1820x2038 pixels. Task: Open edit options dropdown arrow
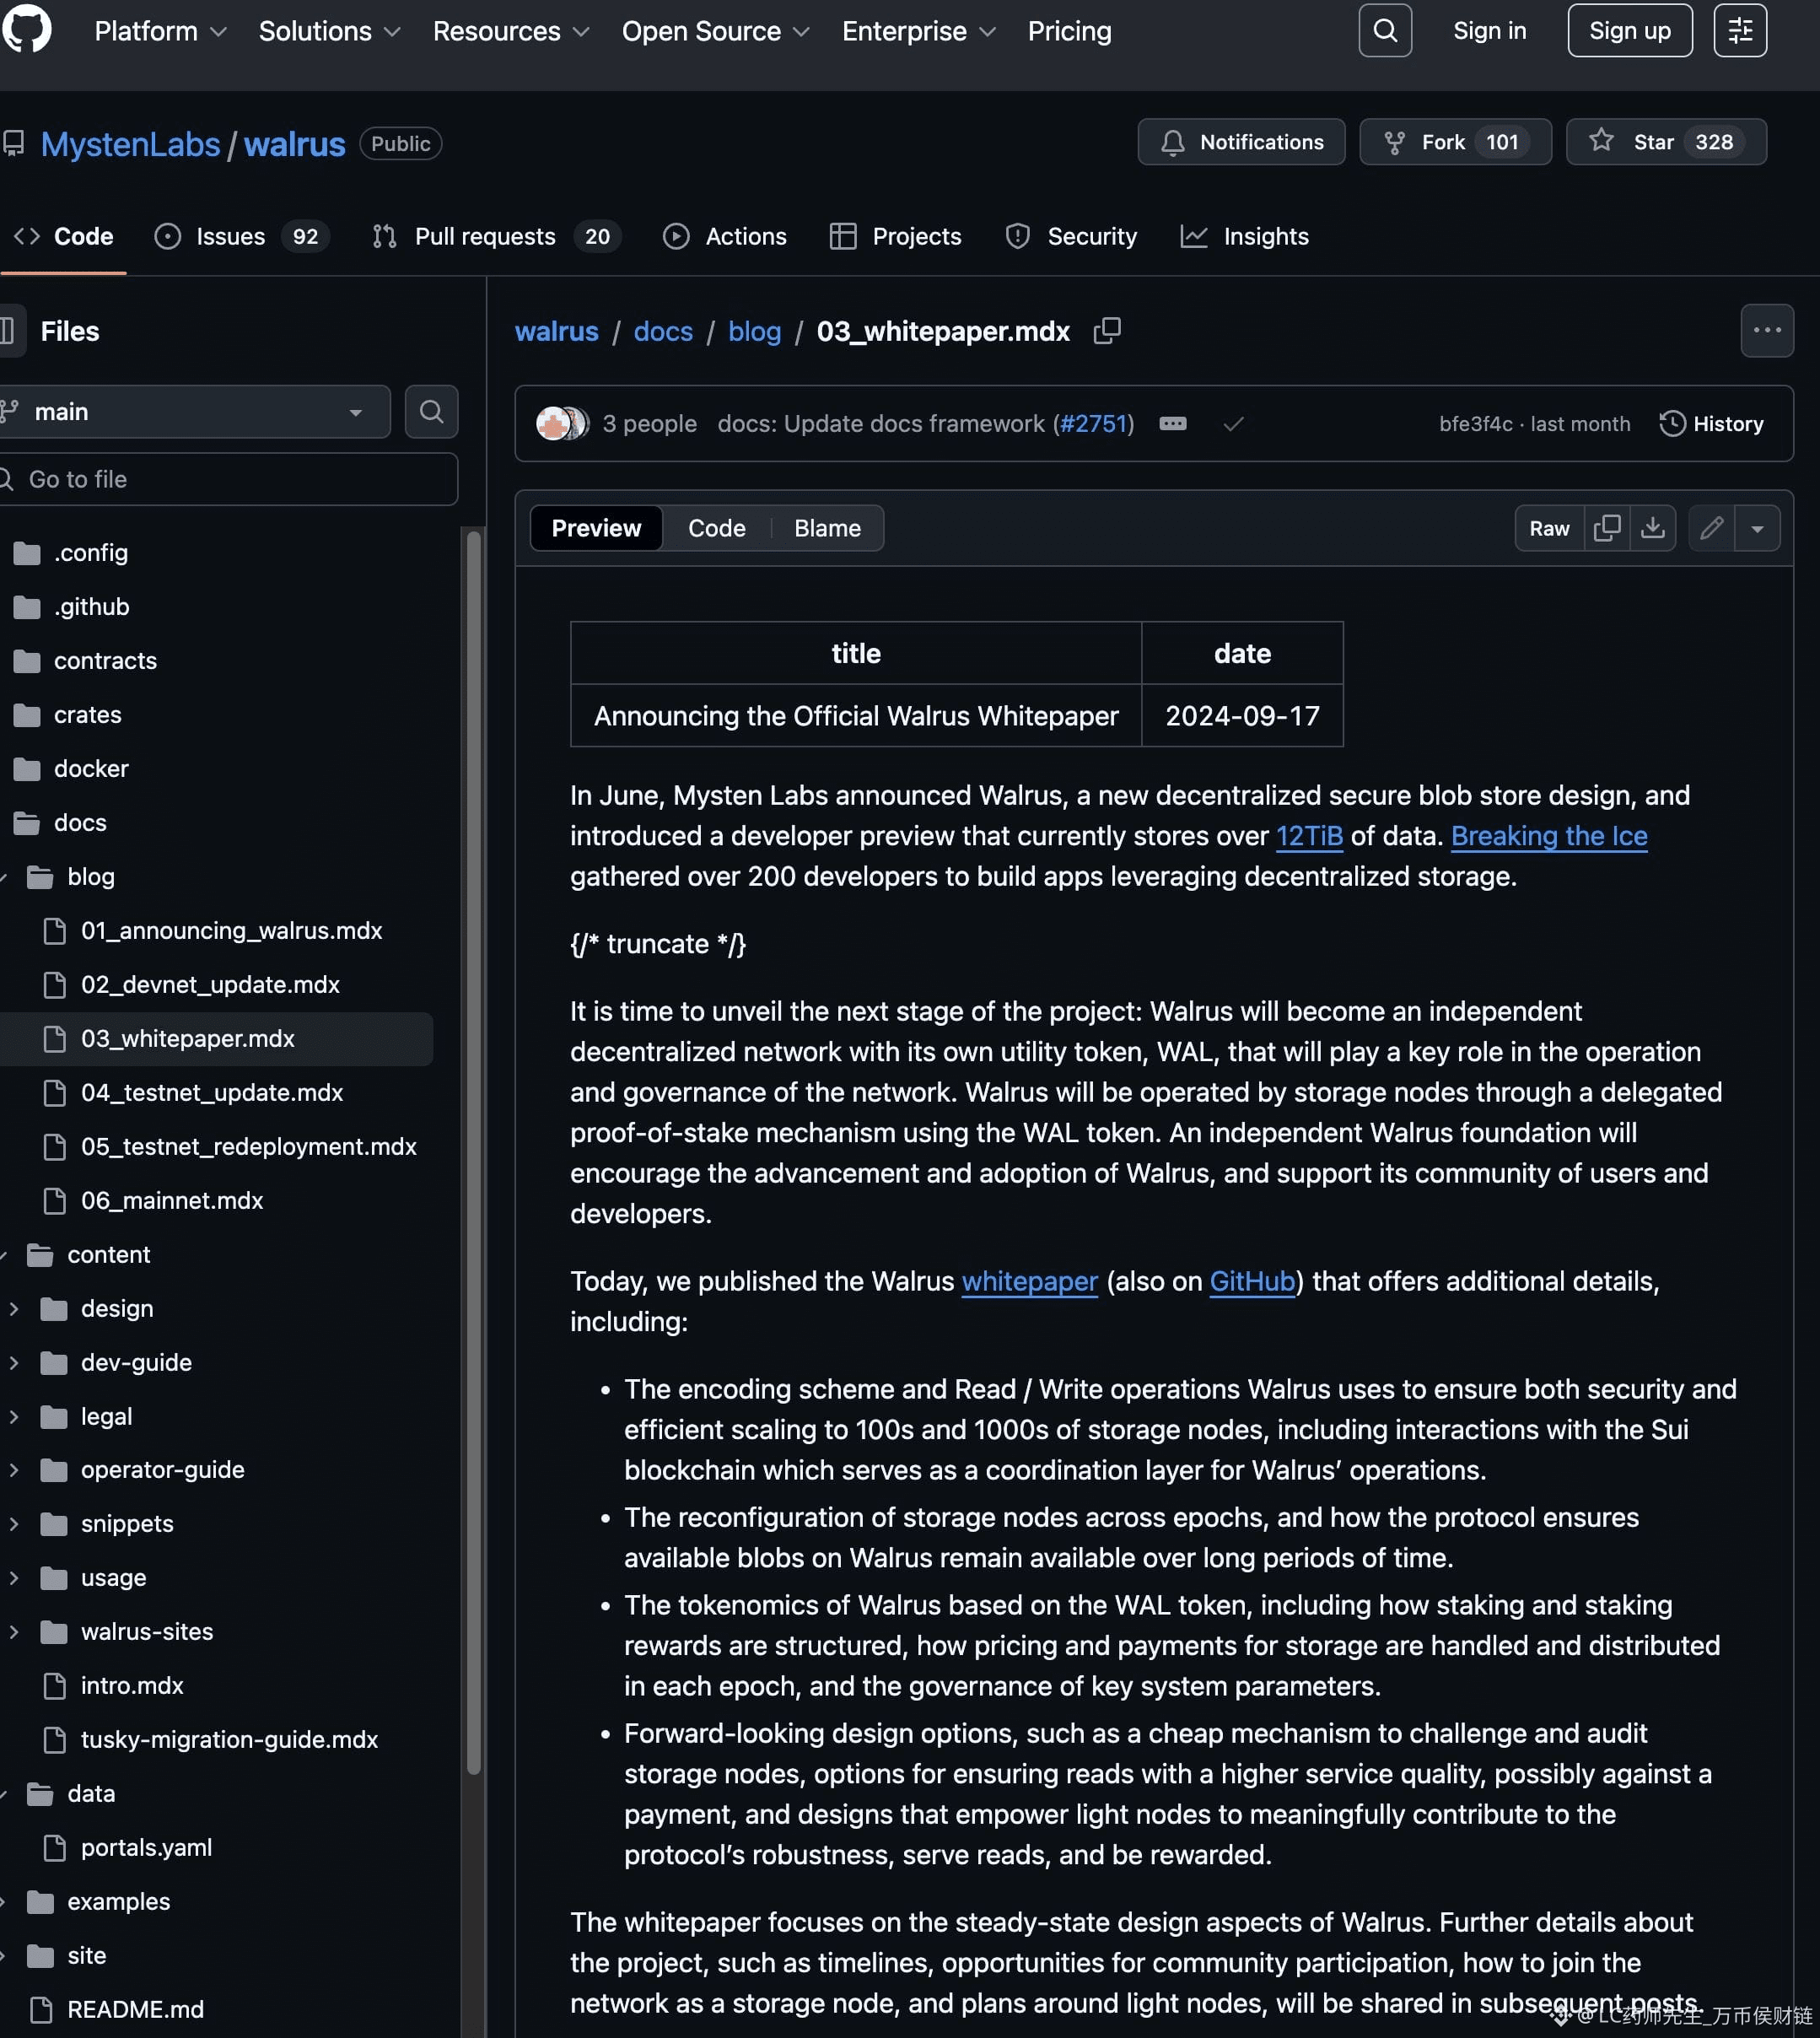point(1757,528)
